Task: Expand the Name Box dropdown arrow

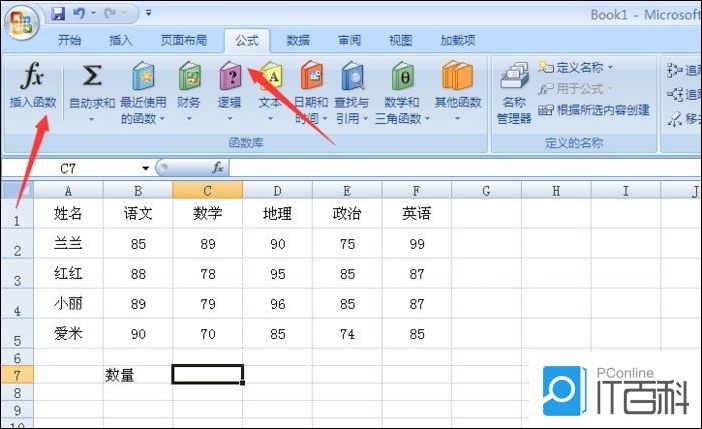Action: (x=146, y=168)
